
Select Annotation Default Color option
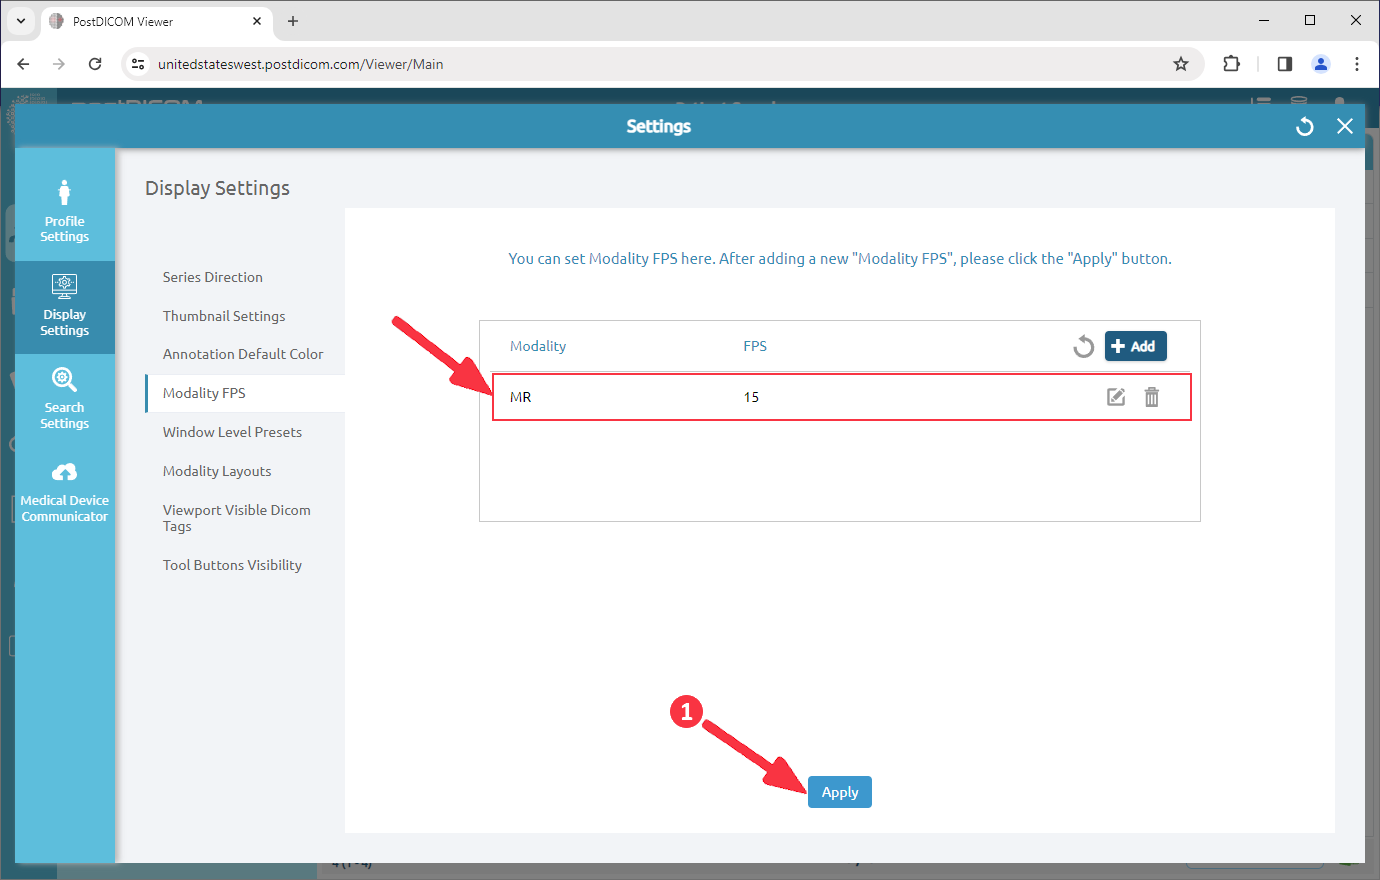243,354
